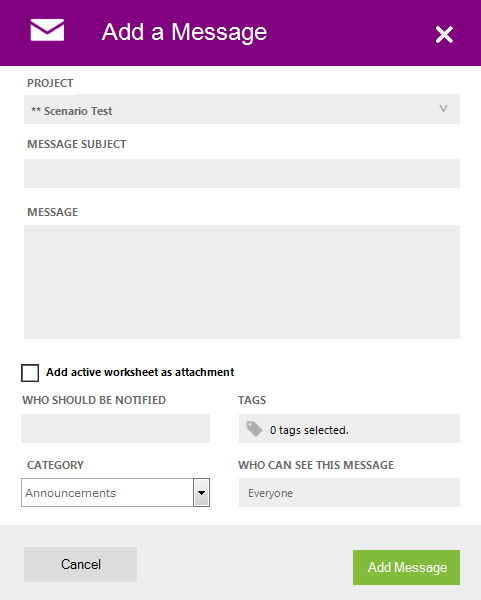
Task: Cancel the new message
Action: [x=80, y=564]
